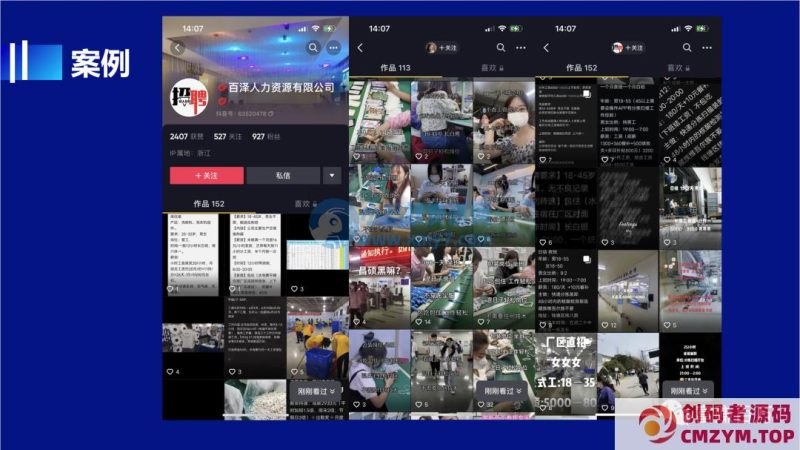
Task: Select 喜欢 tab on left phone
Action: (x=306, y=204)
